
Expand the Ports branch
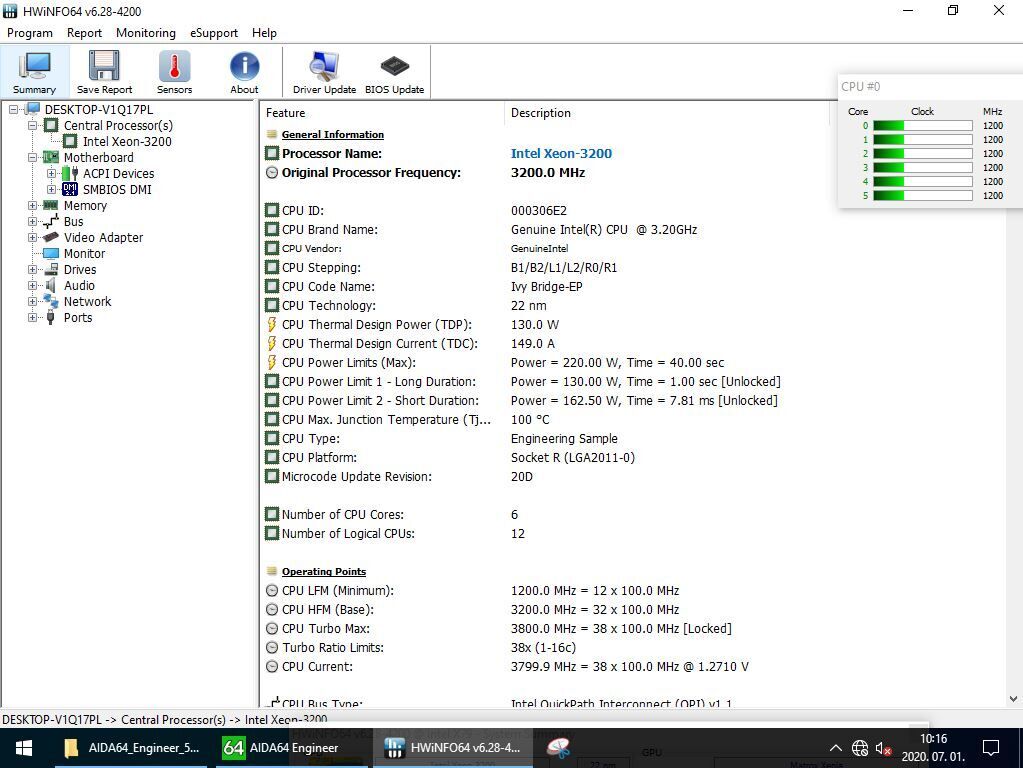click(32, 318)
